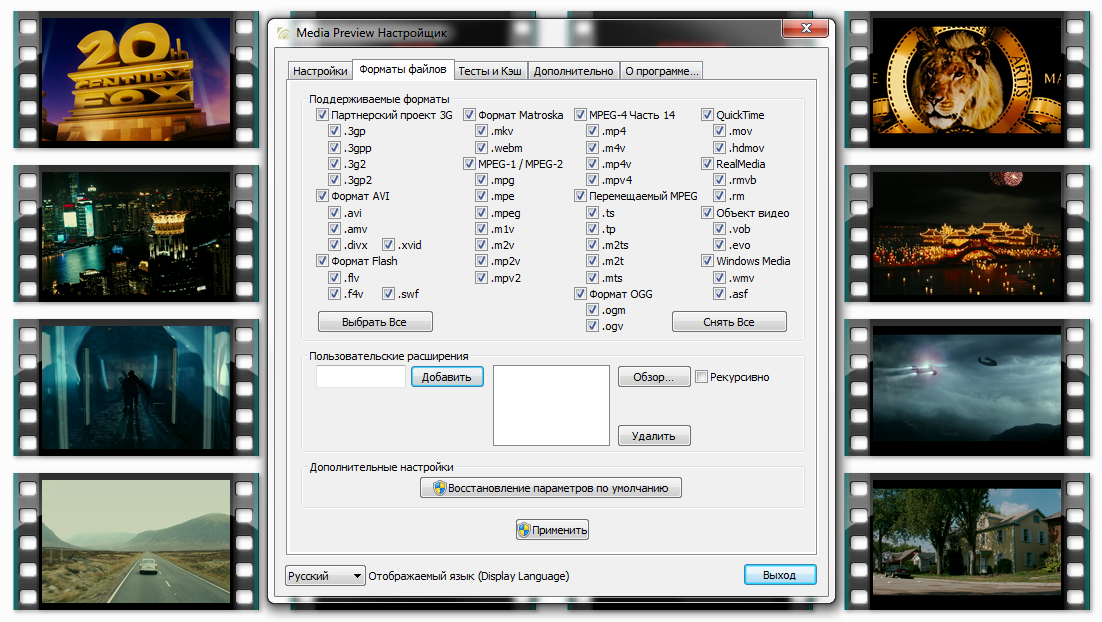Enable the Рекурсивно checkbox
This screenshot has height=622, width=1102.
701,377
